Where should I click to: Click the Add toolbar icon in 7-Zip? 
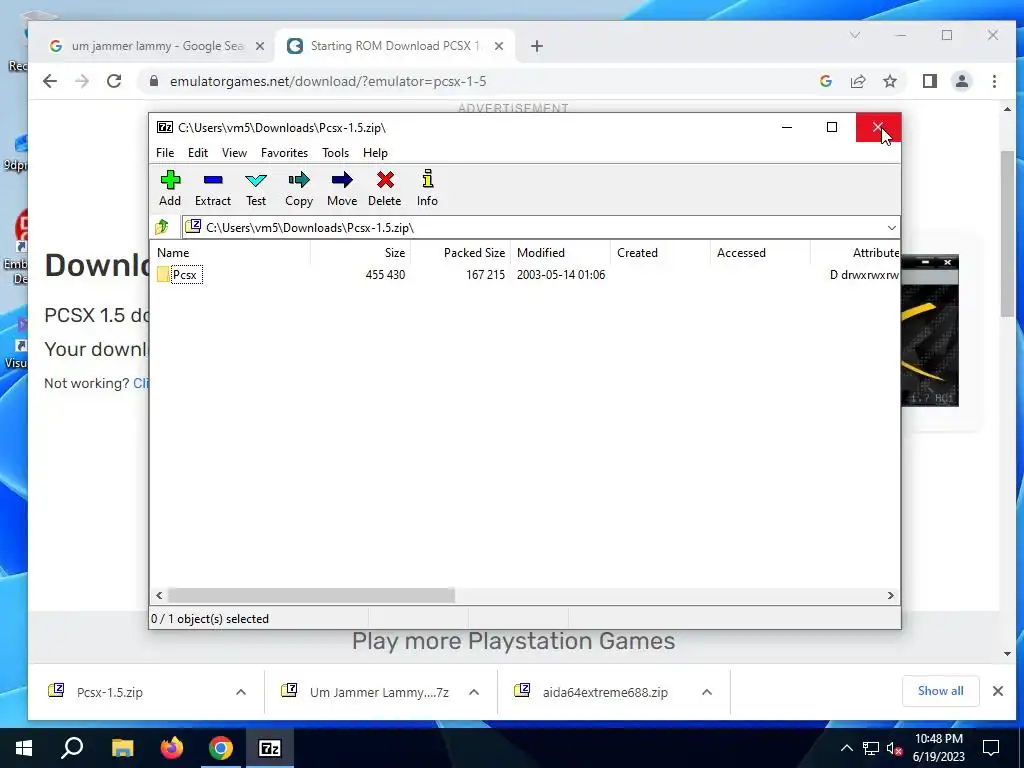[170, 188]
